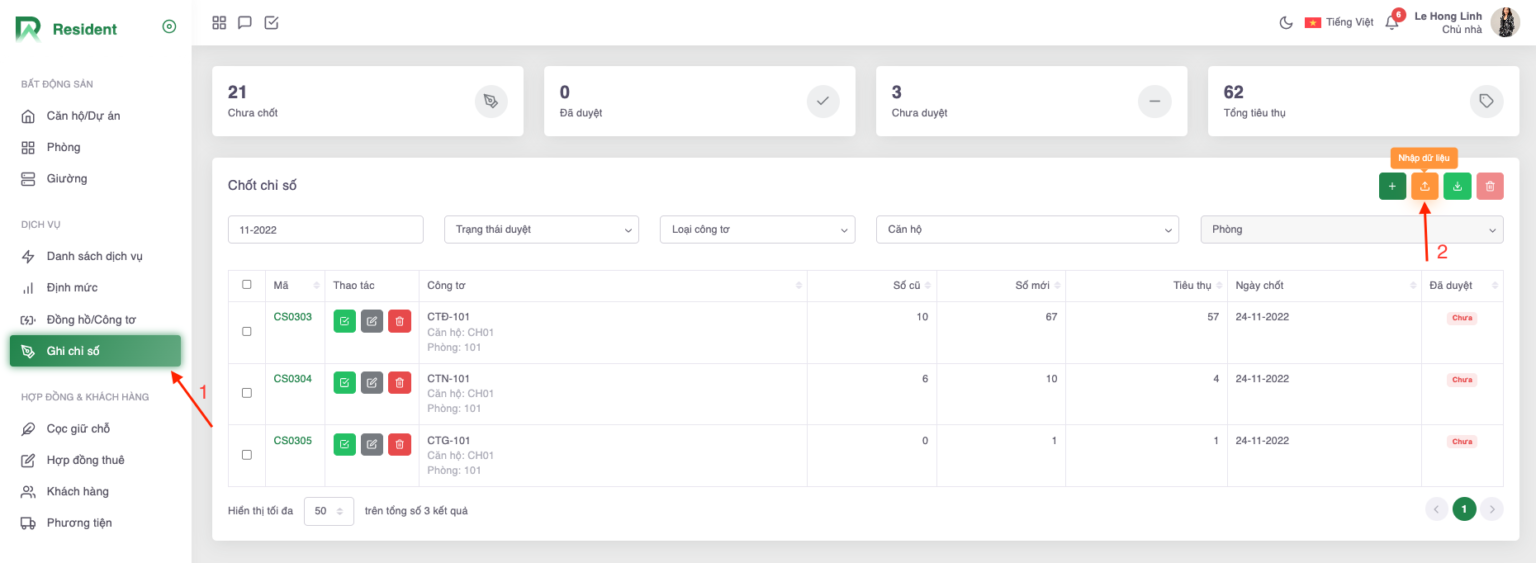Open the CS0303 code link

click(293, 317)
